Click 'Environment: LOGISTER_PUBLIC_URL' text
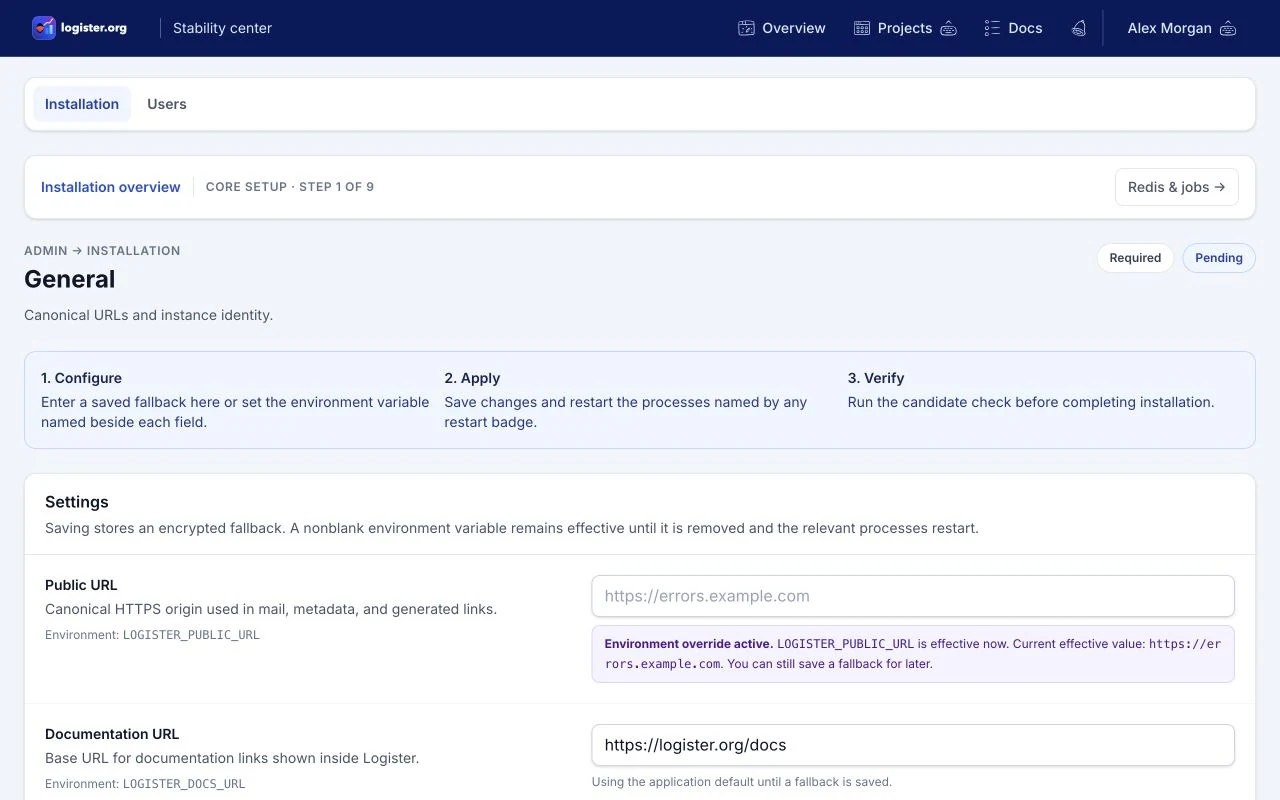This screenshot has height=800, width=1280. (152, 635)
